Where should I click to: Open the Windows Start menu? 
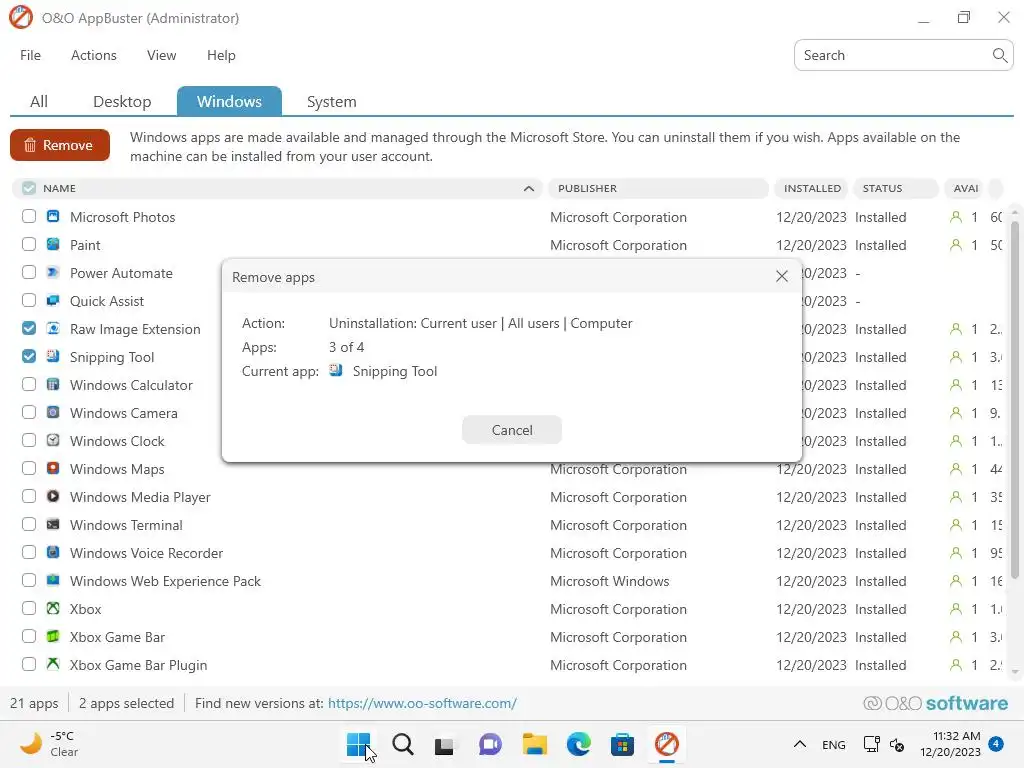tap(359, 744)
